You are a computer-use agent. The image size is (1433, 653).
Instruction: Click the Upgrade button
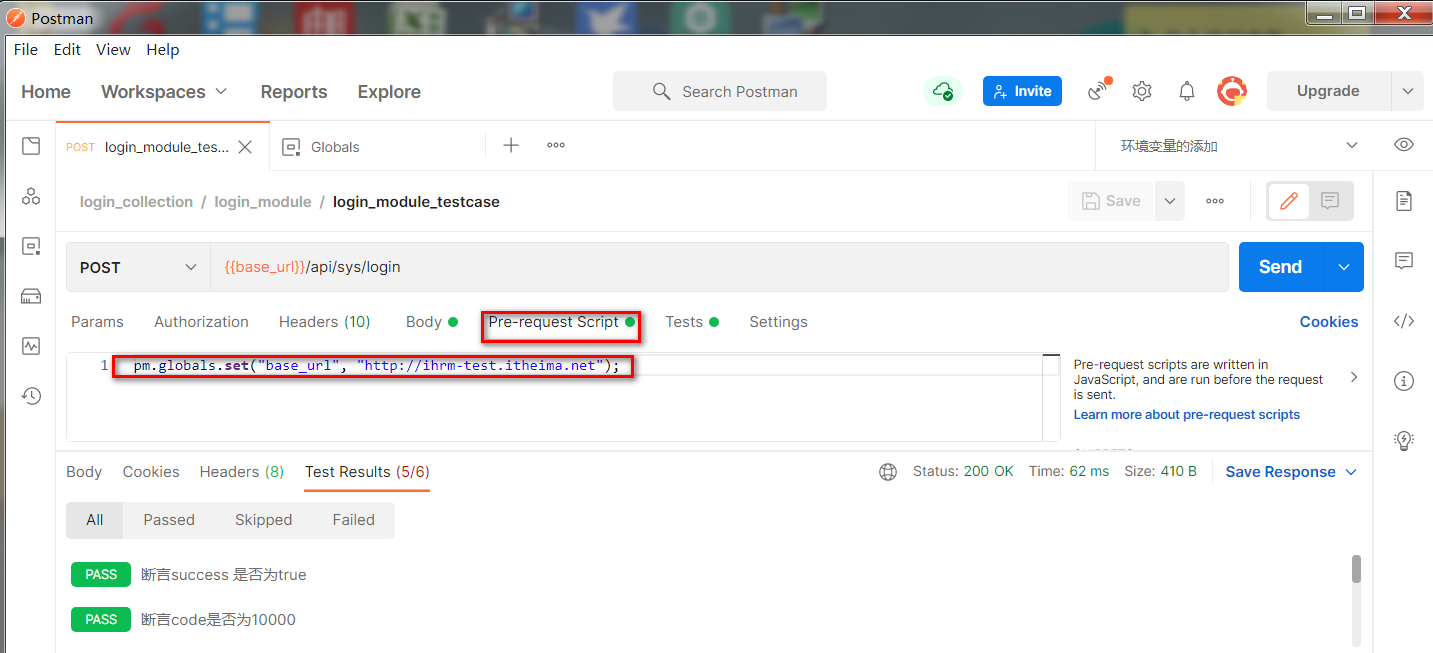coord(1328,91)
